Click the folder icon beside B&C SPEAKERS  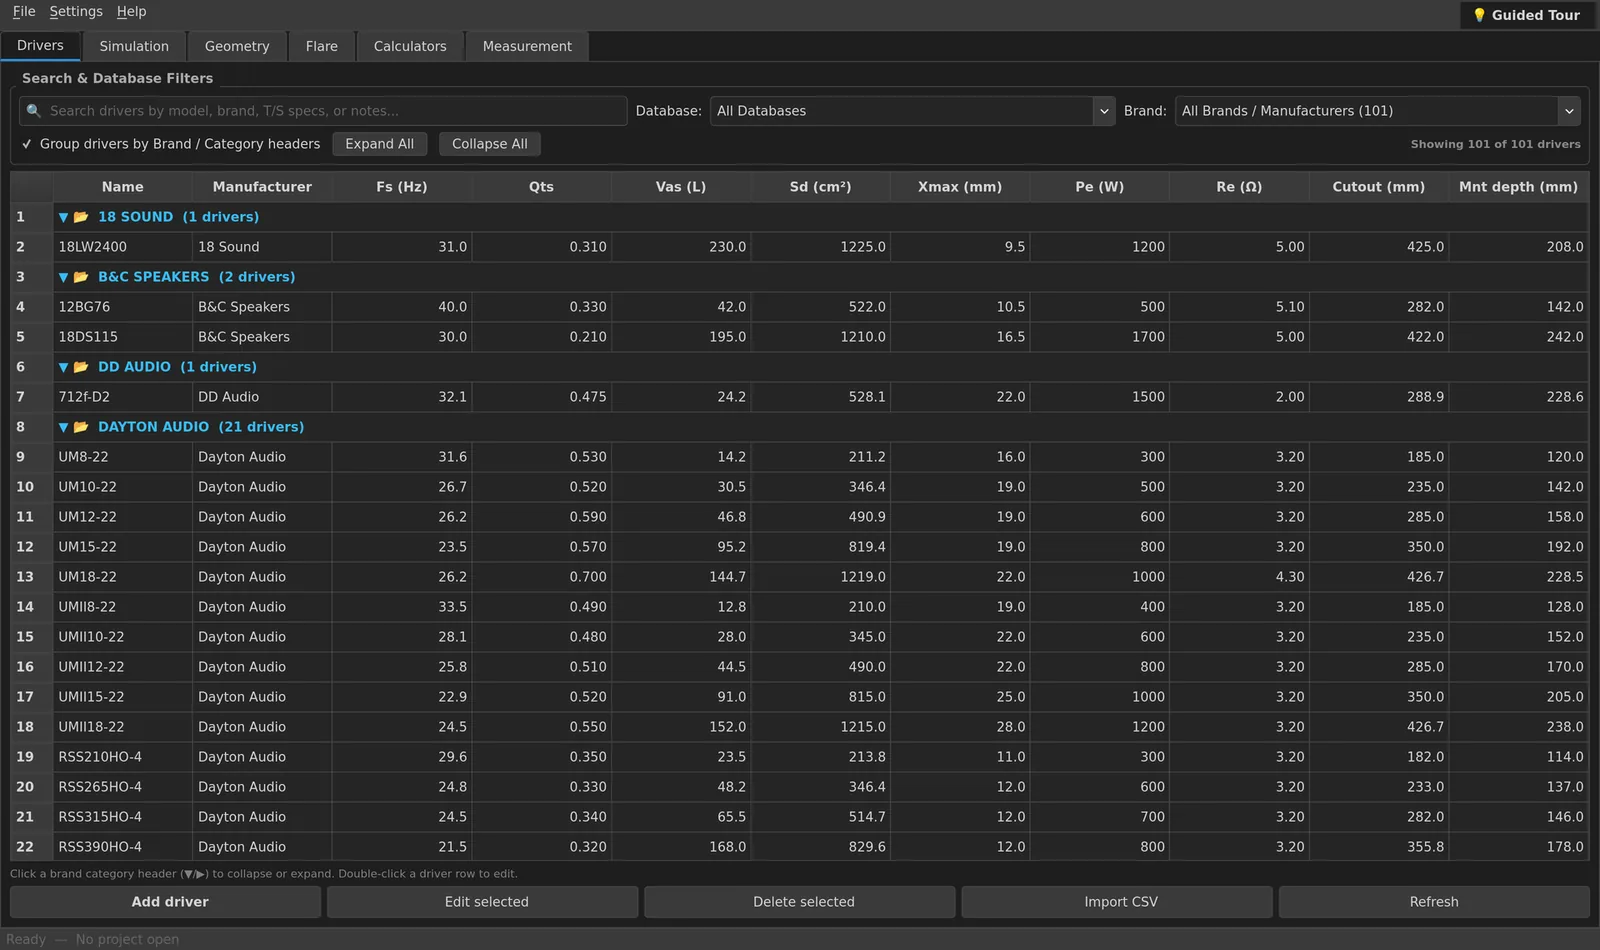coord(81,277)
